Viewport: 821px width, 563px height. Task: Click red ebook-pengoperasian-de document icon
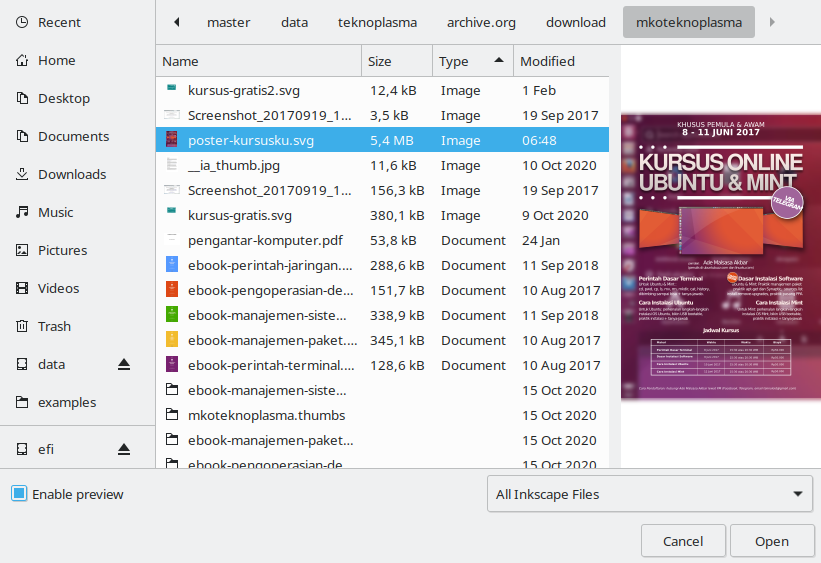pyautogui.click(x=172, y=290)
